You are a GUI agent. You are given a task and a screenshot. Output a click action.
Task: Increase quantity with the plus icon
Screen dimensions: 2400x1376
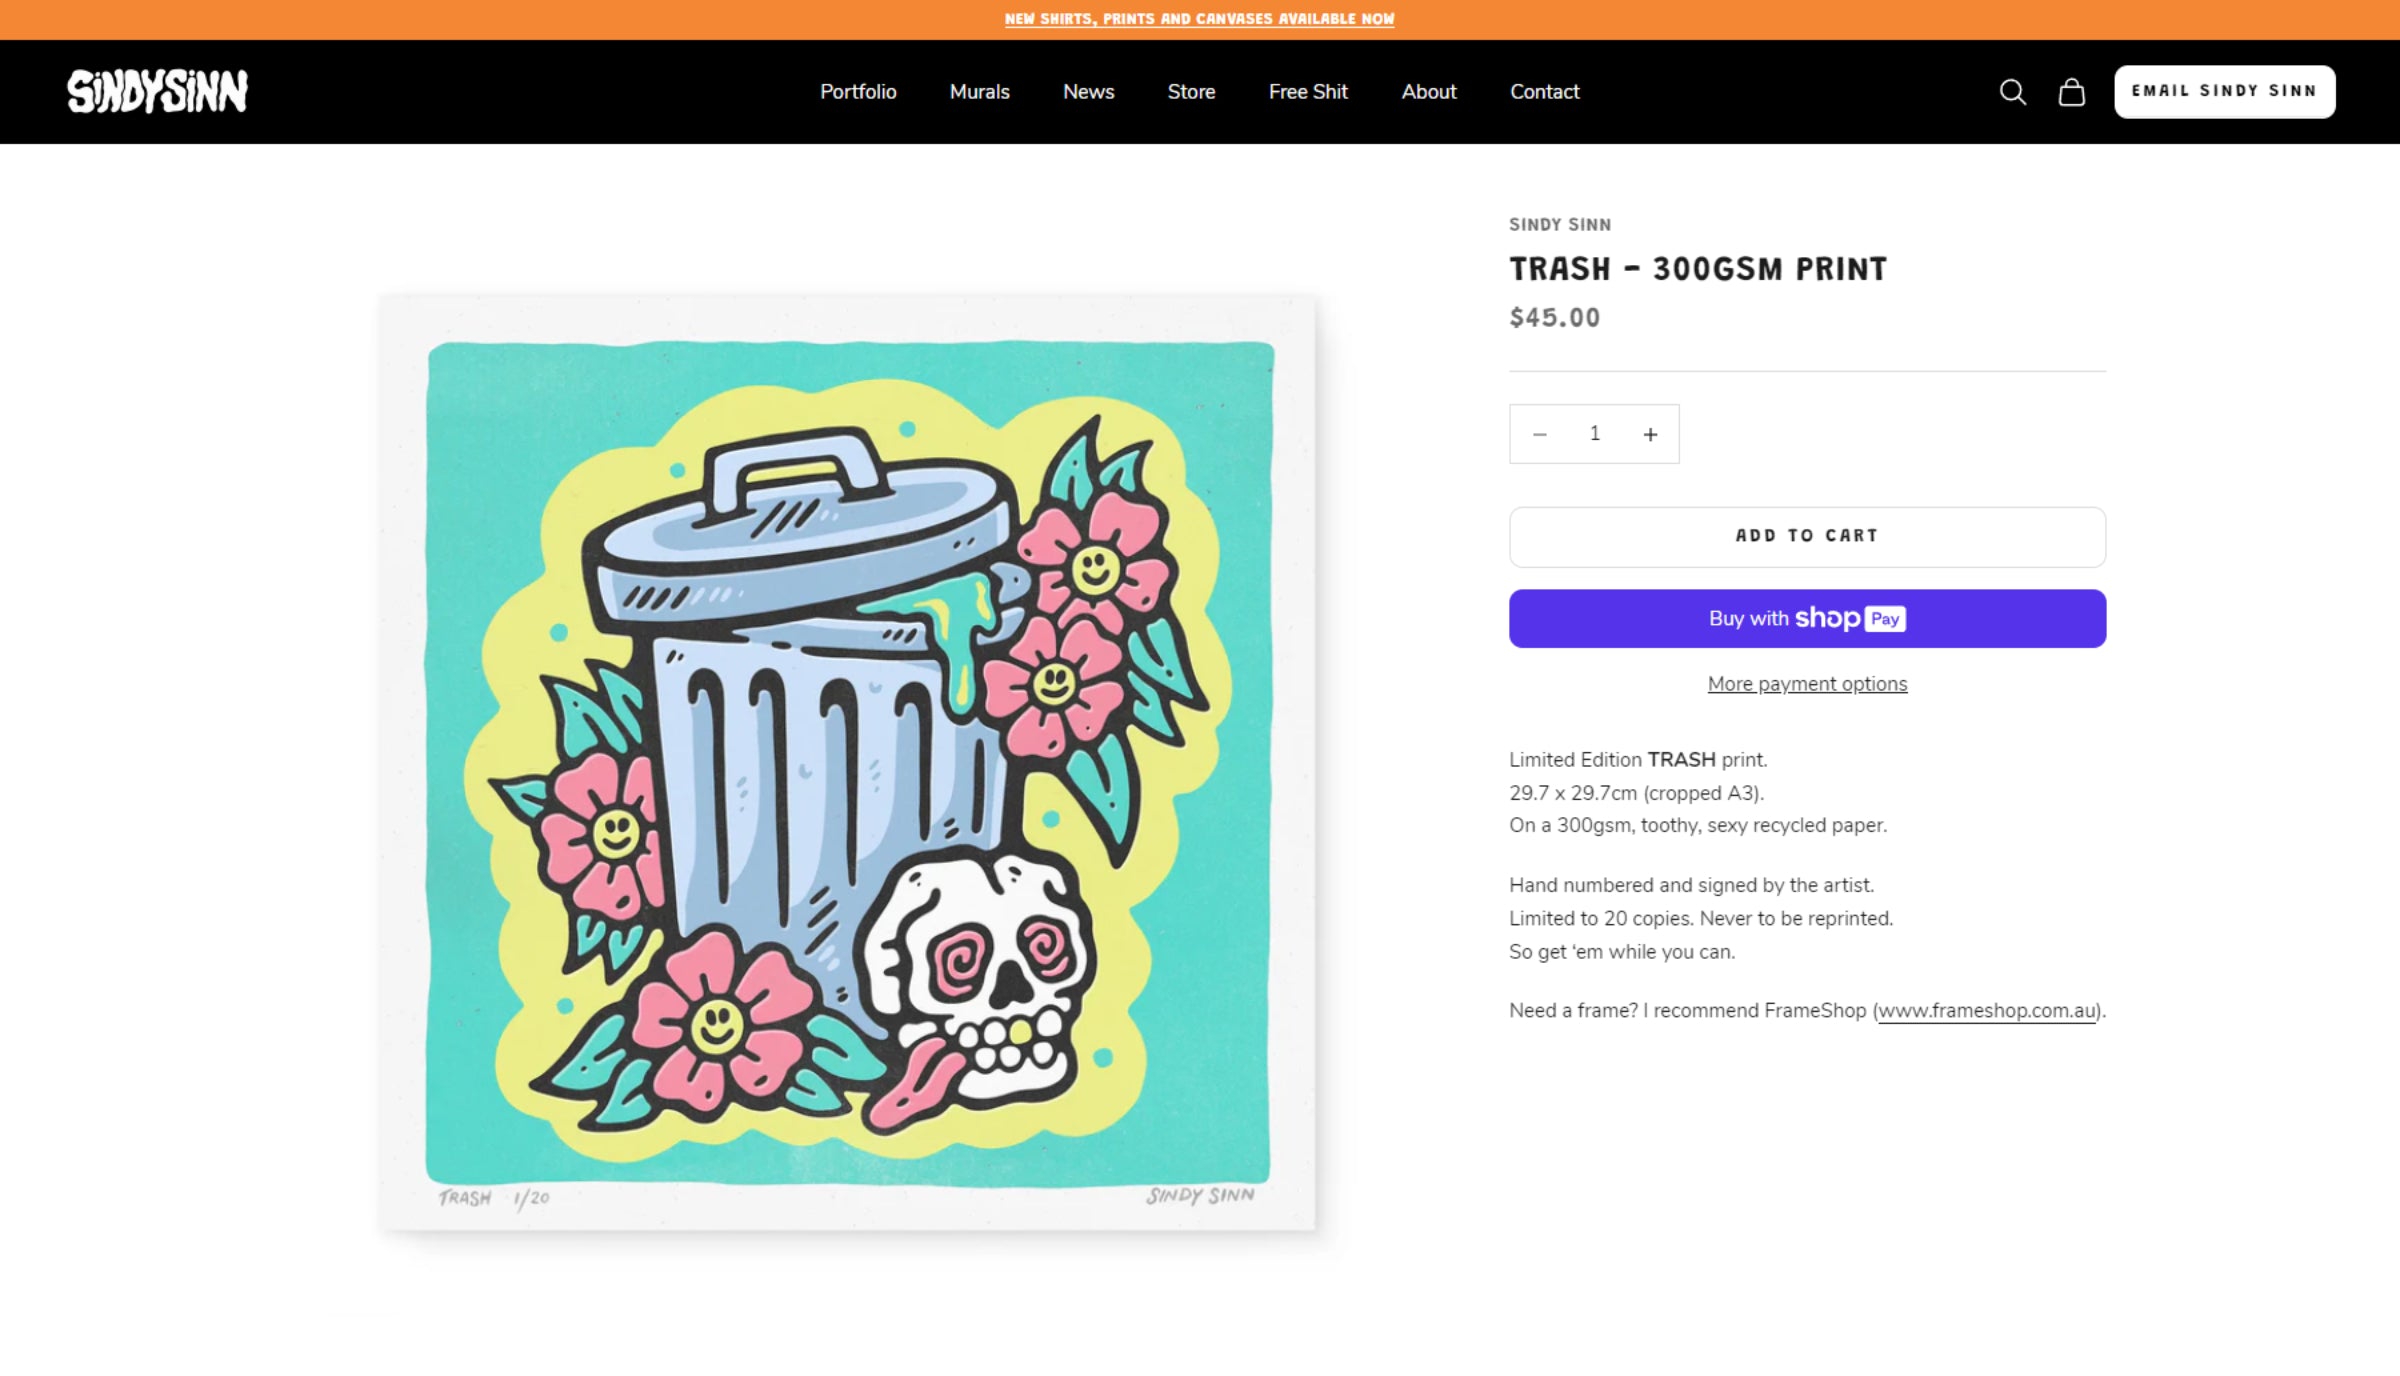[x=1650, y=434]
